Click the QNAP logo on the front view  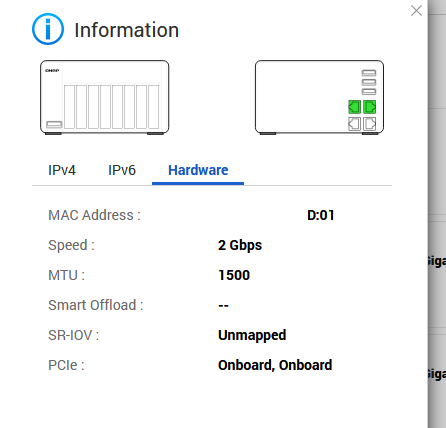pos(52,71)
